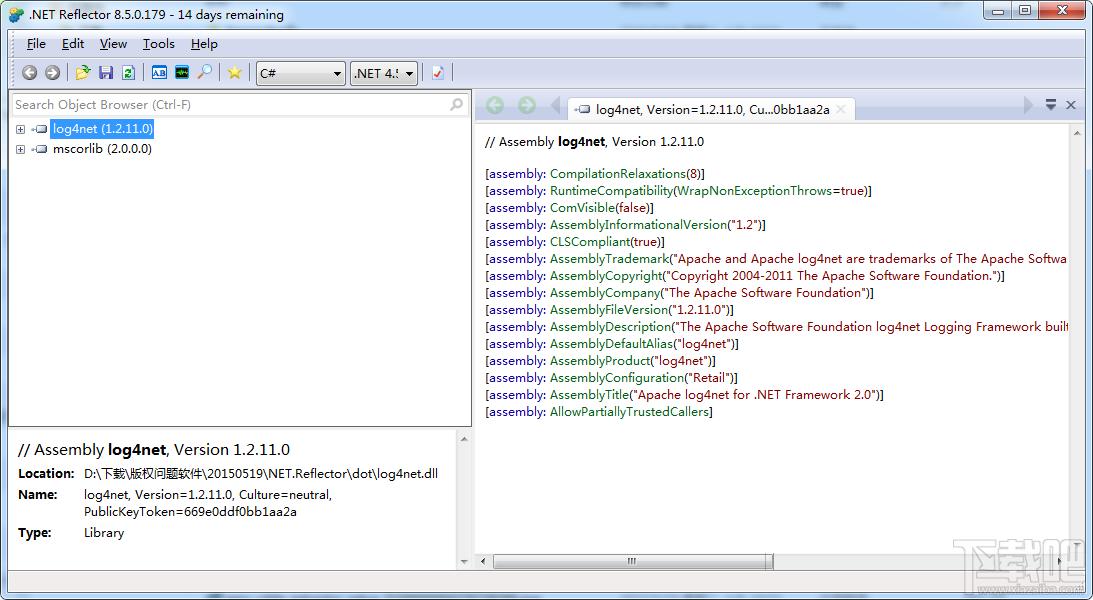The width and height of the screenshot is (1093, 600).
Task: Click the blue AB toolbar icon
Action: pos(159,72)
